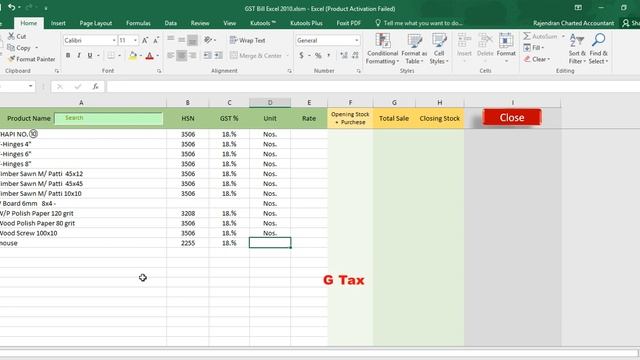Toggle Bold formatting
This screenshot has width=640, height=360.
[68, 56]
